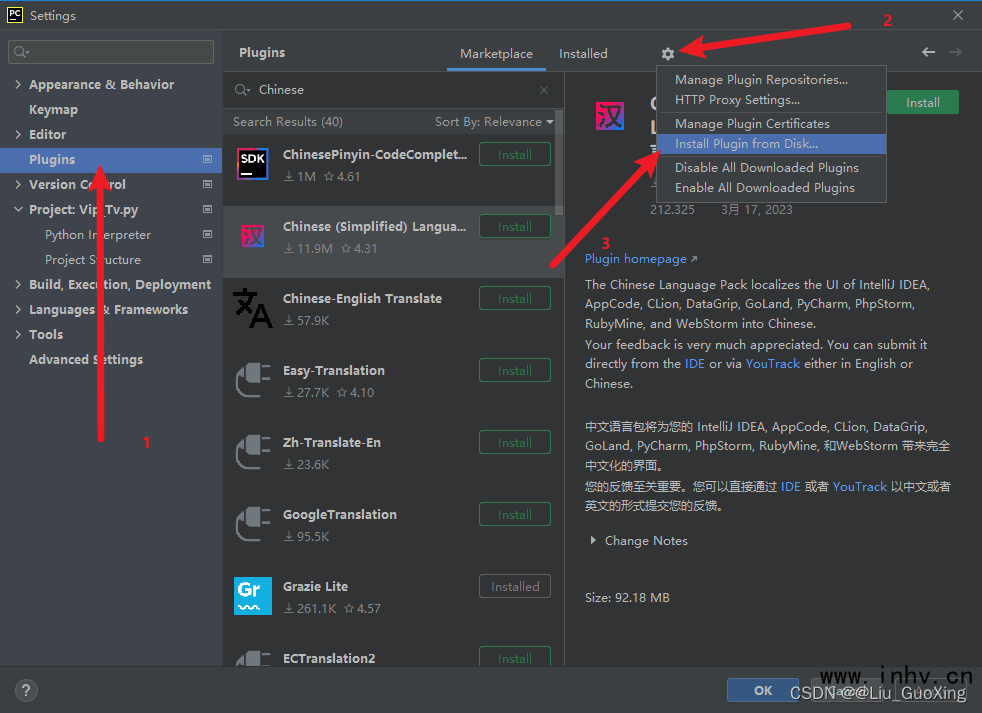982x713 pixels.
Task: Select Plugins in the settings tree
Action: pos(111,160)
